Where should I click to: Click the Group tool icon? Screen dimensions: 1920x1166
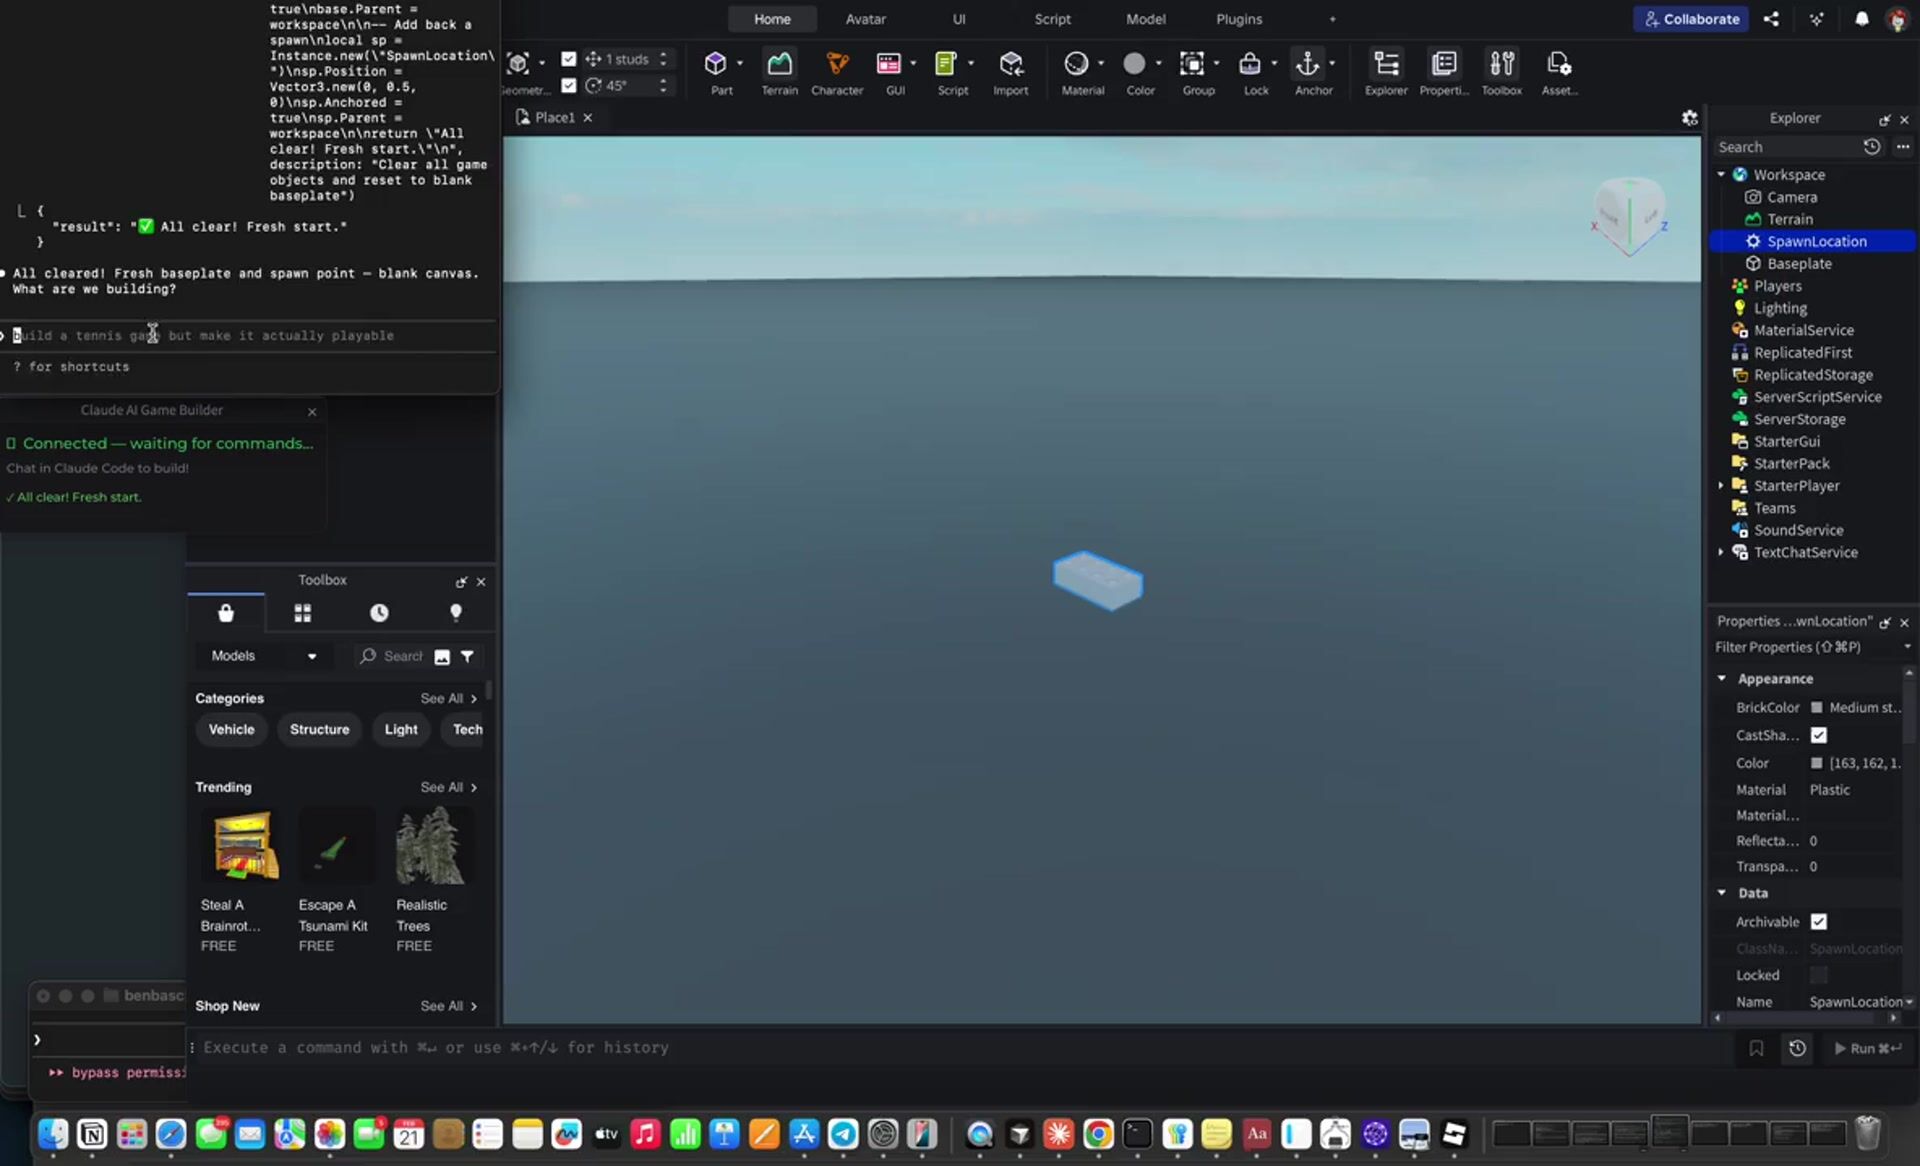[x=1192, y=64]
